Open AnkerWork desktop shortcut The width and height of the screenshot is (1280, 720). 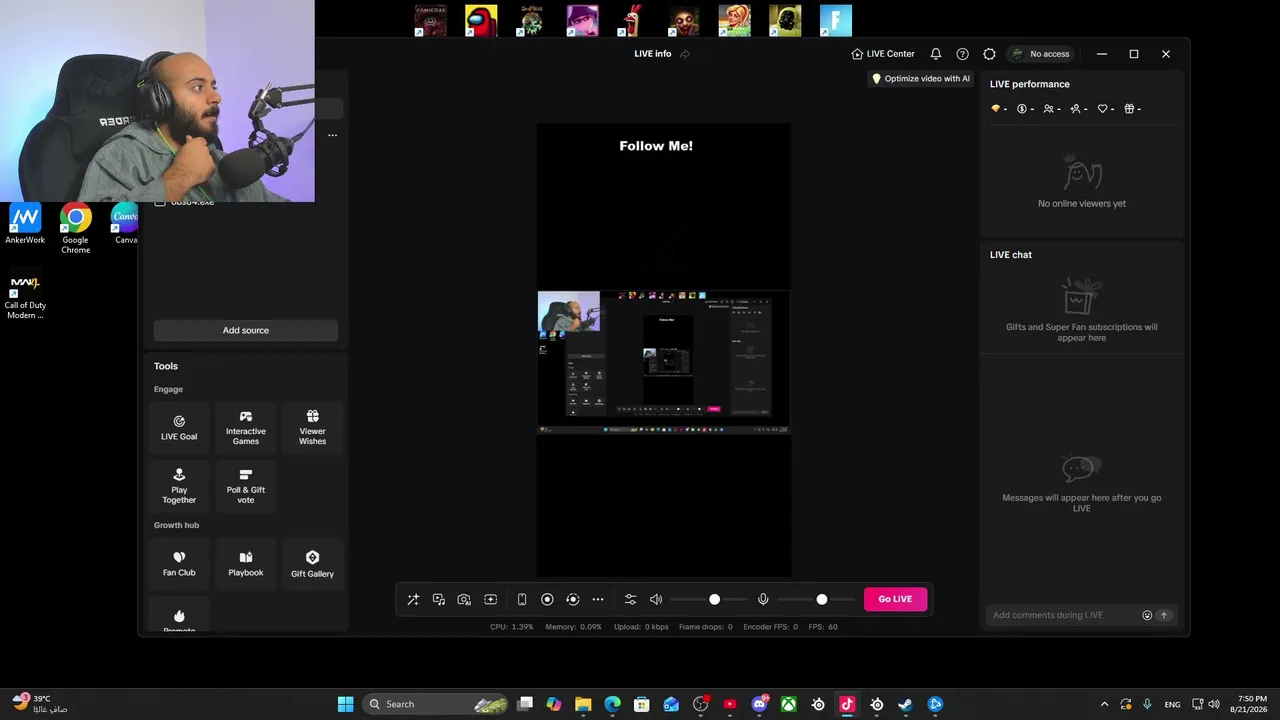pyautogui.click(x=25, y=224)
